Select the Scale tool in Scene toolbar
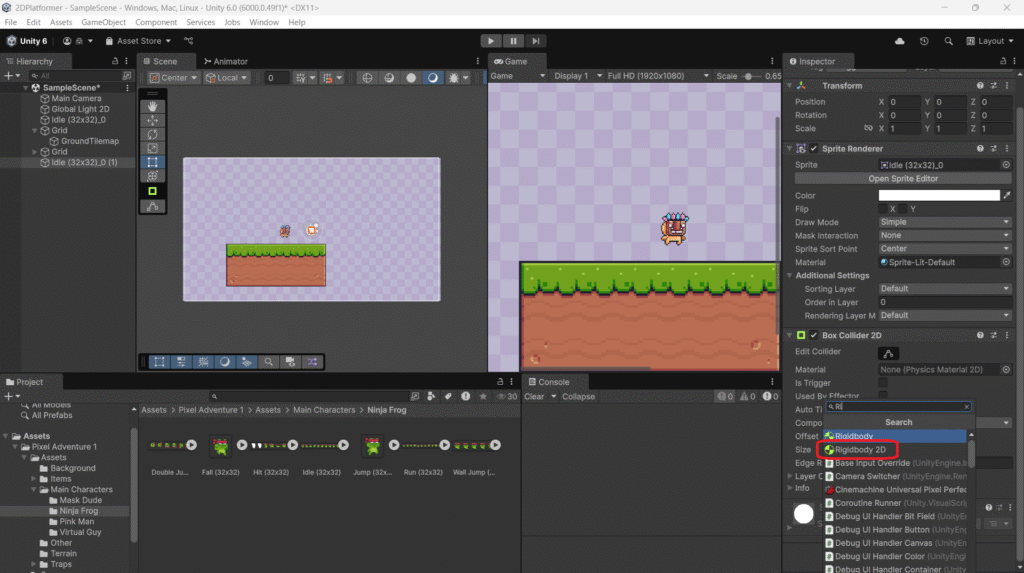The width and height of the screenshot is (1024, 573). coord(152,148)
